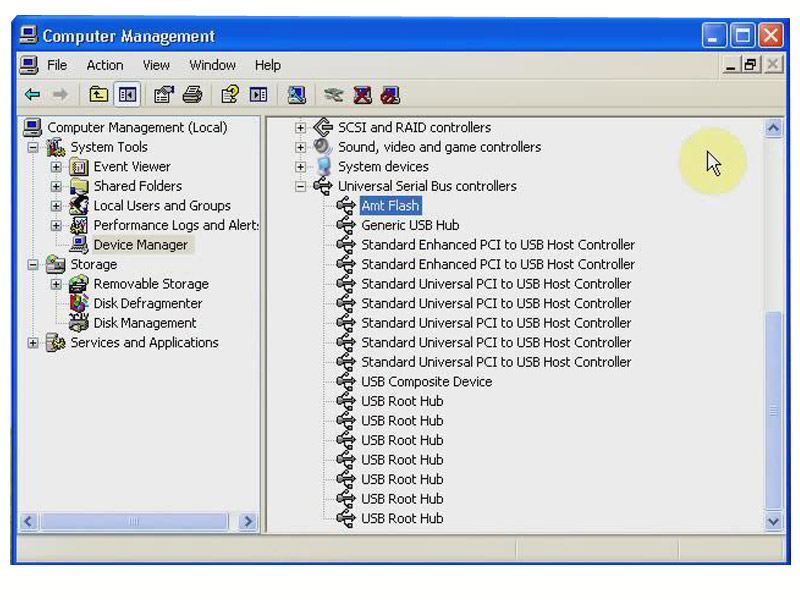Restore the inner console window
The height and width of the screenshot is (600, 800).
click(x=751, y=65)
